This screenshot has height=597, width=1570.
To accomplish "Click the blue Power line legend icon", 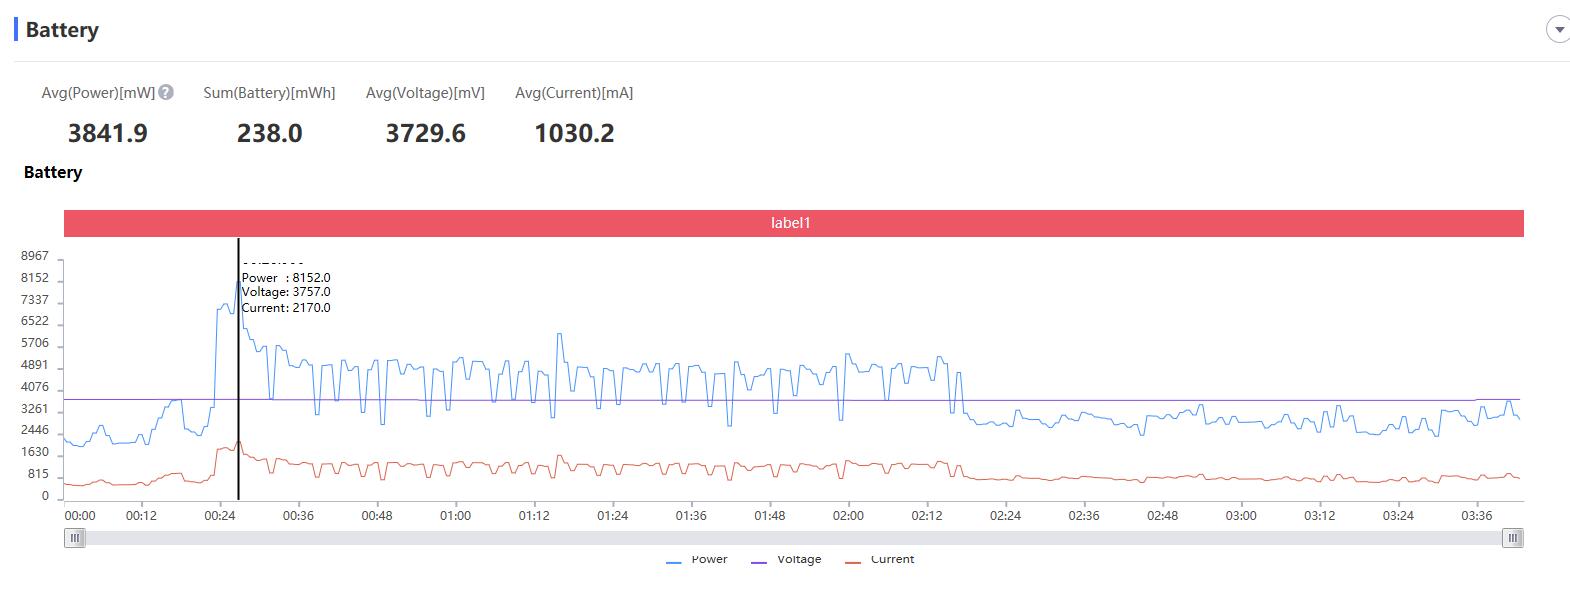I will (x=674, y=562).
